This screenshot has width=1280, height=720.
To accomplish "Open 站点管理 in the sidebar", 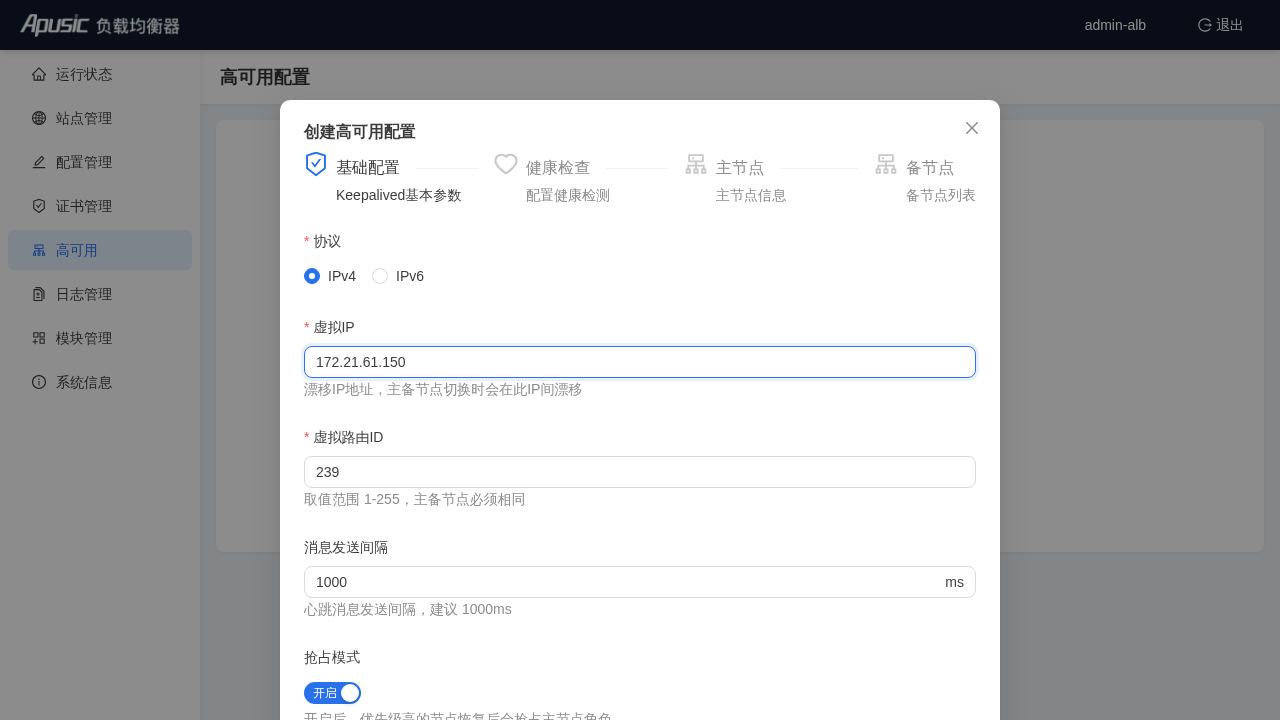I will click(100, 118).
